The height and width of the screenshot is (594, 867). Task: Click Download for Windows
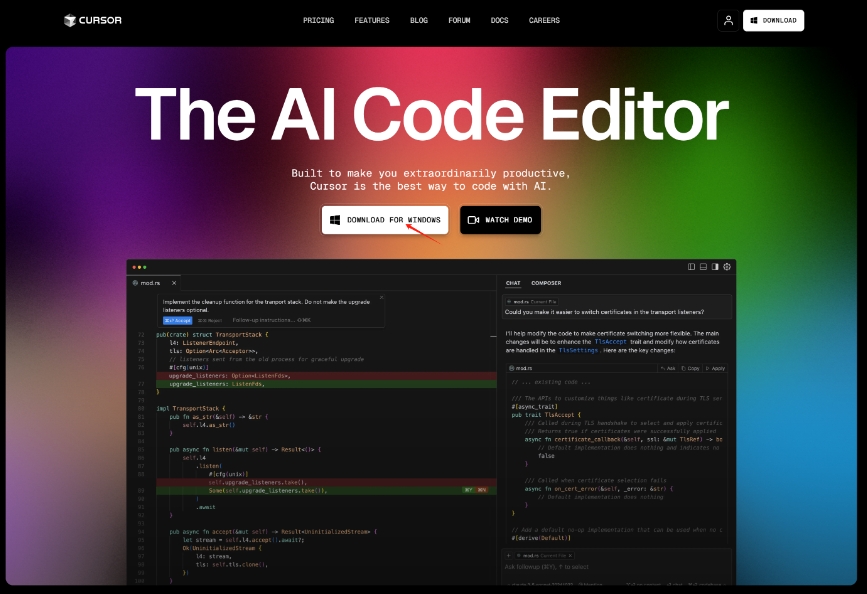click(385, 220)
